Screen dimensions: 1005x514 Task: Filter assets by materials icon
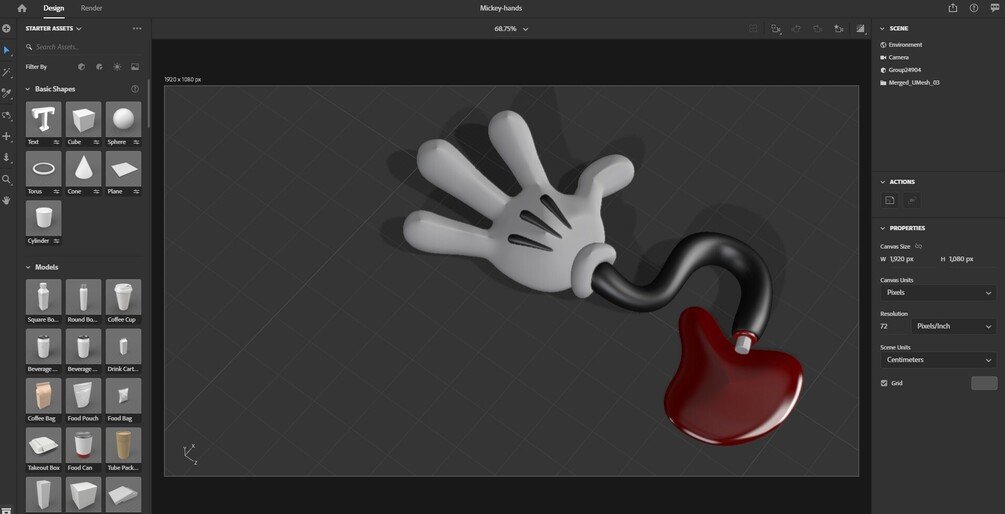point(99,67)
